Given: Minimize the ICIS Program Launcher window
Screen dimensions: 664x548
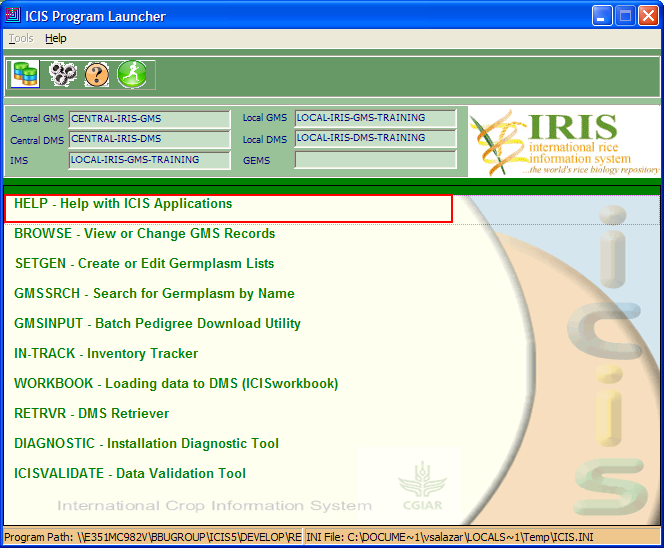Looking at the screenshot, I should pyautogui.click(x=602, y=16).
